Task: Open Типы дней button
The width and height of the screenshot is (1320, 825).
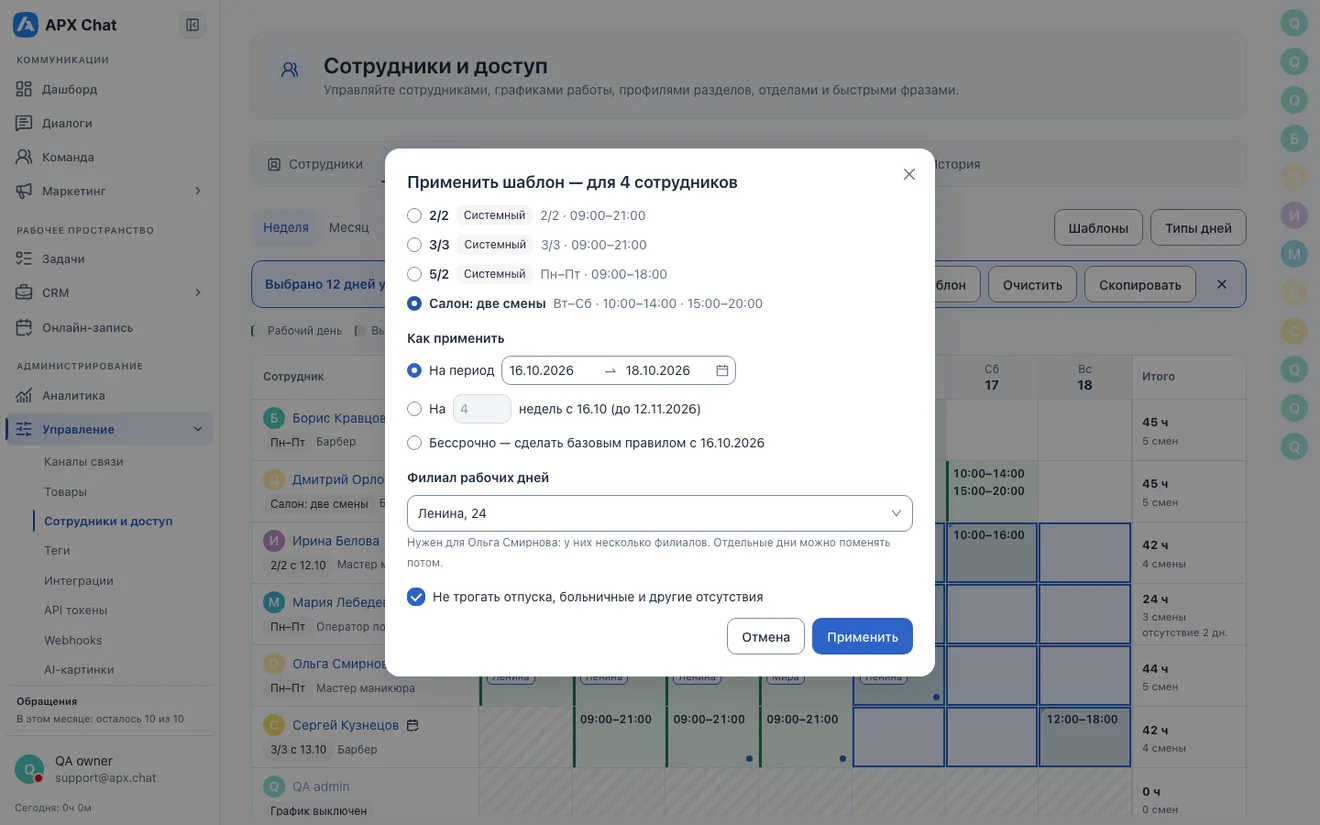Action: [1198, 227]
